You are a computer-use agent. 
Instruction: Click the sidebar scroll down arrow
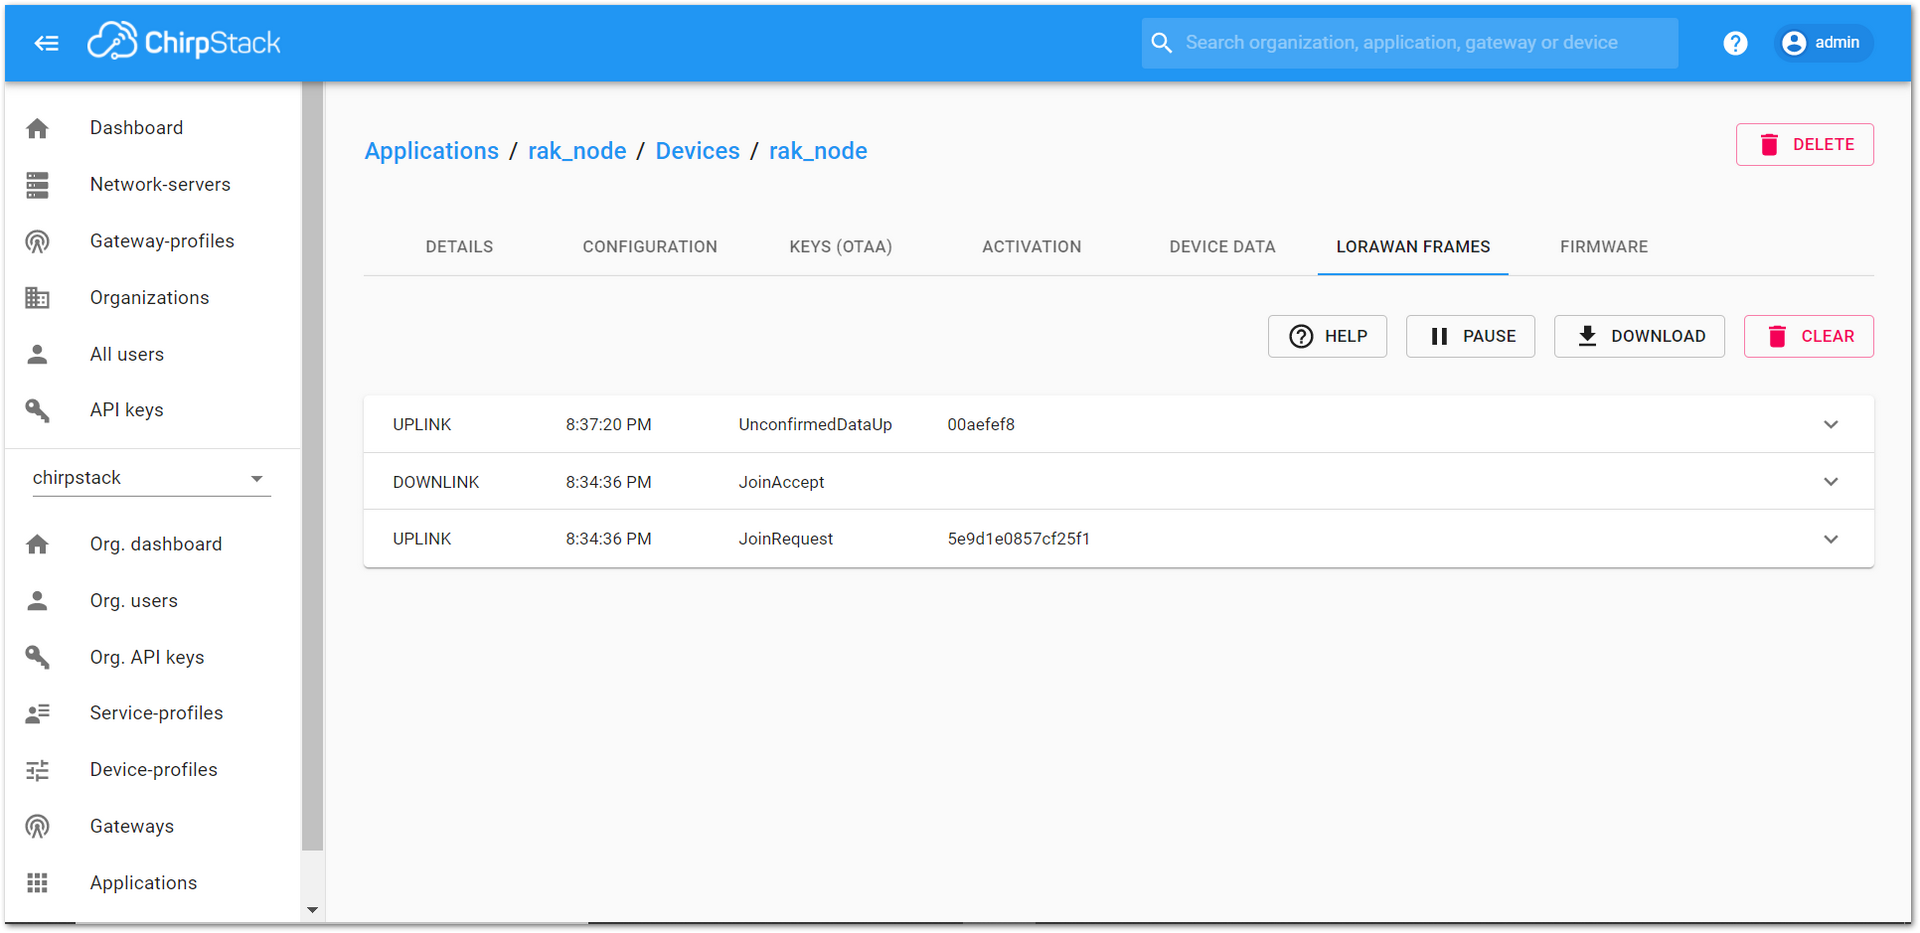312,910
